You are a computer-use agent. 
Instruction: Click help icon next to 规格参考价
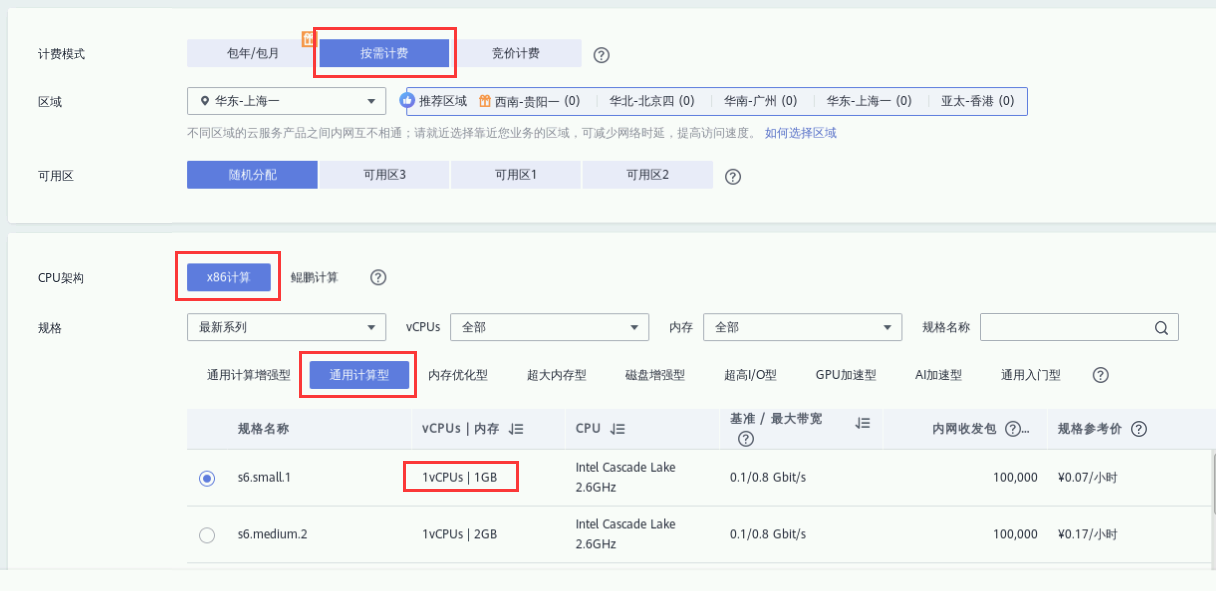[1138, 429]
